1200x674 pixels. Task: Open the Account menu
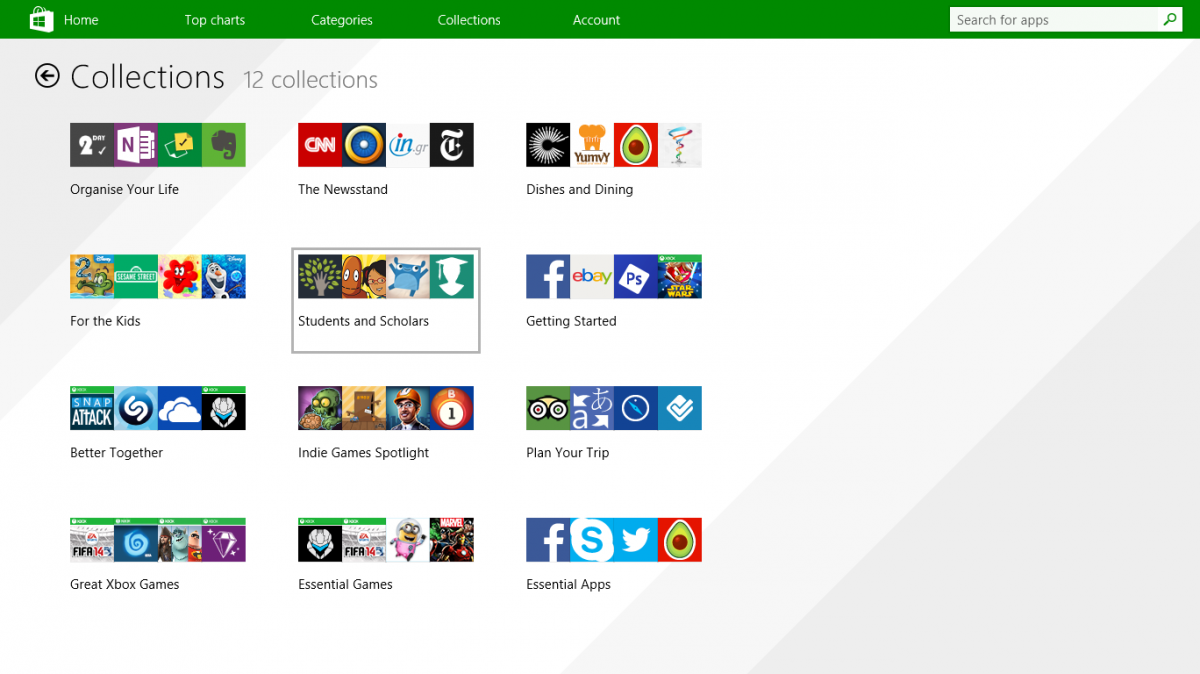pos(596,20)
